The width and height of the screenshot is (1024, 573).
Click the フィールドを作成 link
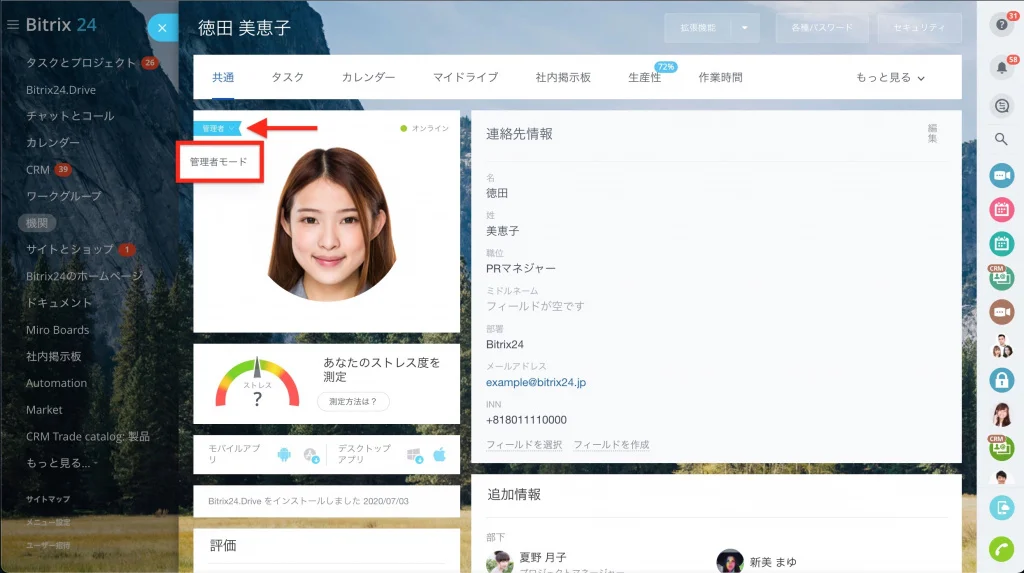pyautogui.click(x=611, y=444)
